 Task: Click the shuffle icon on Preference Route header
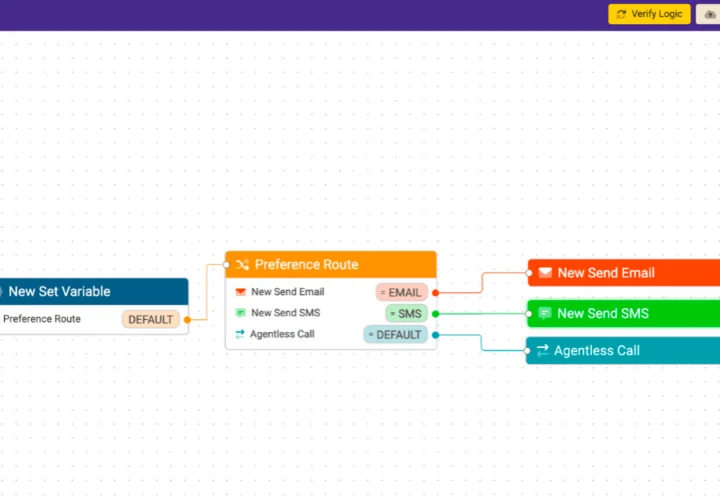click(242, 265)
